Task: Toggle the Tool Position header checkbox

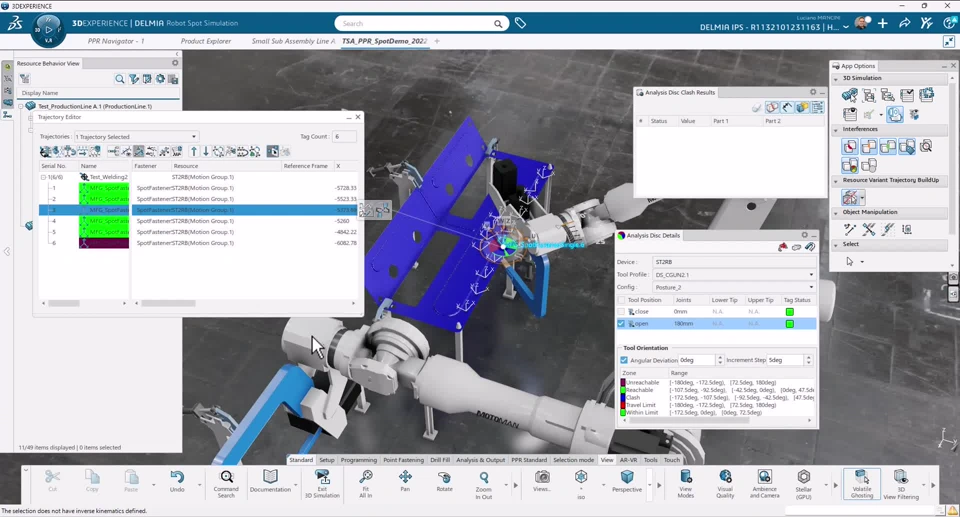Action: point(621,300)
